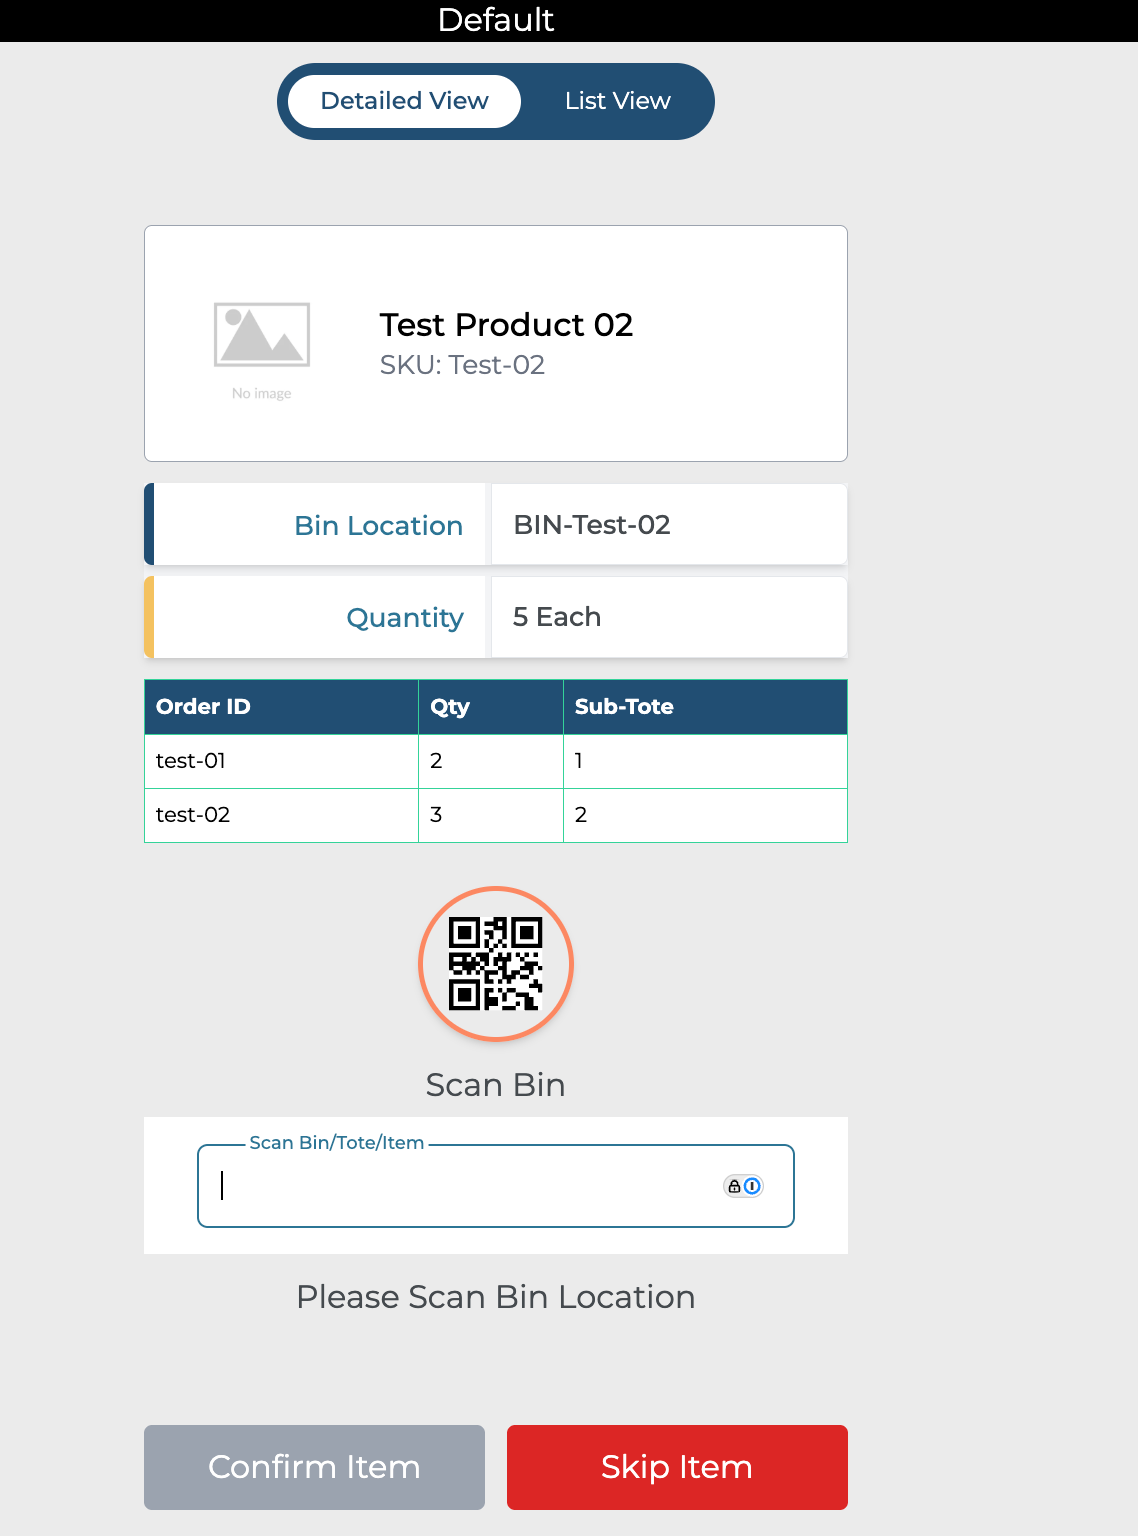
Task: Click the Quantity label
Action: pyautogui.click(x=404, y=618)
